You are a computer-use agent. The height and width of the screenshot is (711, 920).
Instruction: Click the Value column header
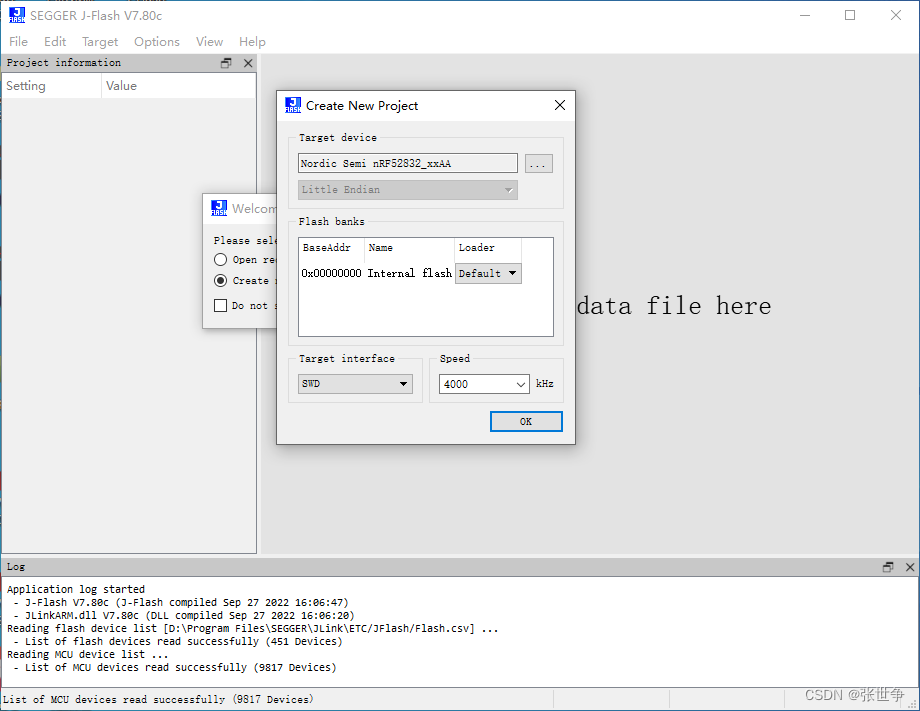[178, 86]
